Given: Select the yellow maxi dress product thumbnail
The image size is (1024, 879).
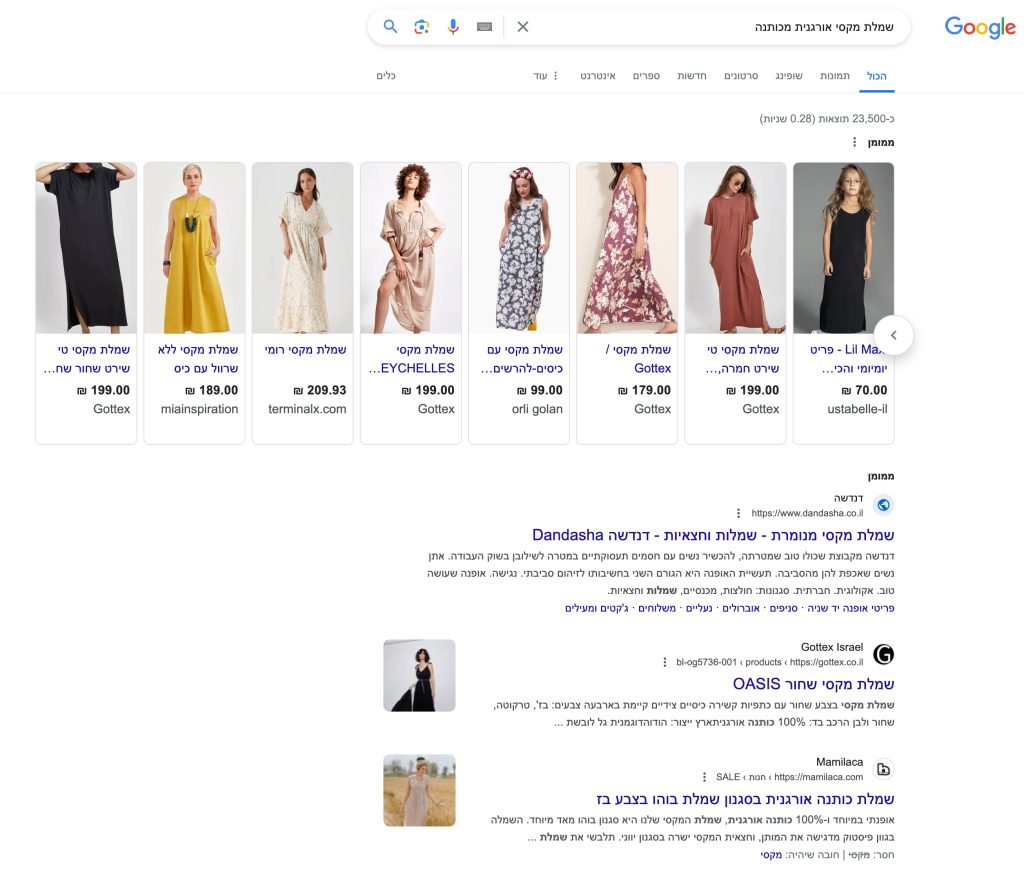Looking at the screenshot, I should click(x=194, y=247).
